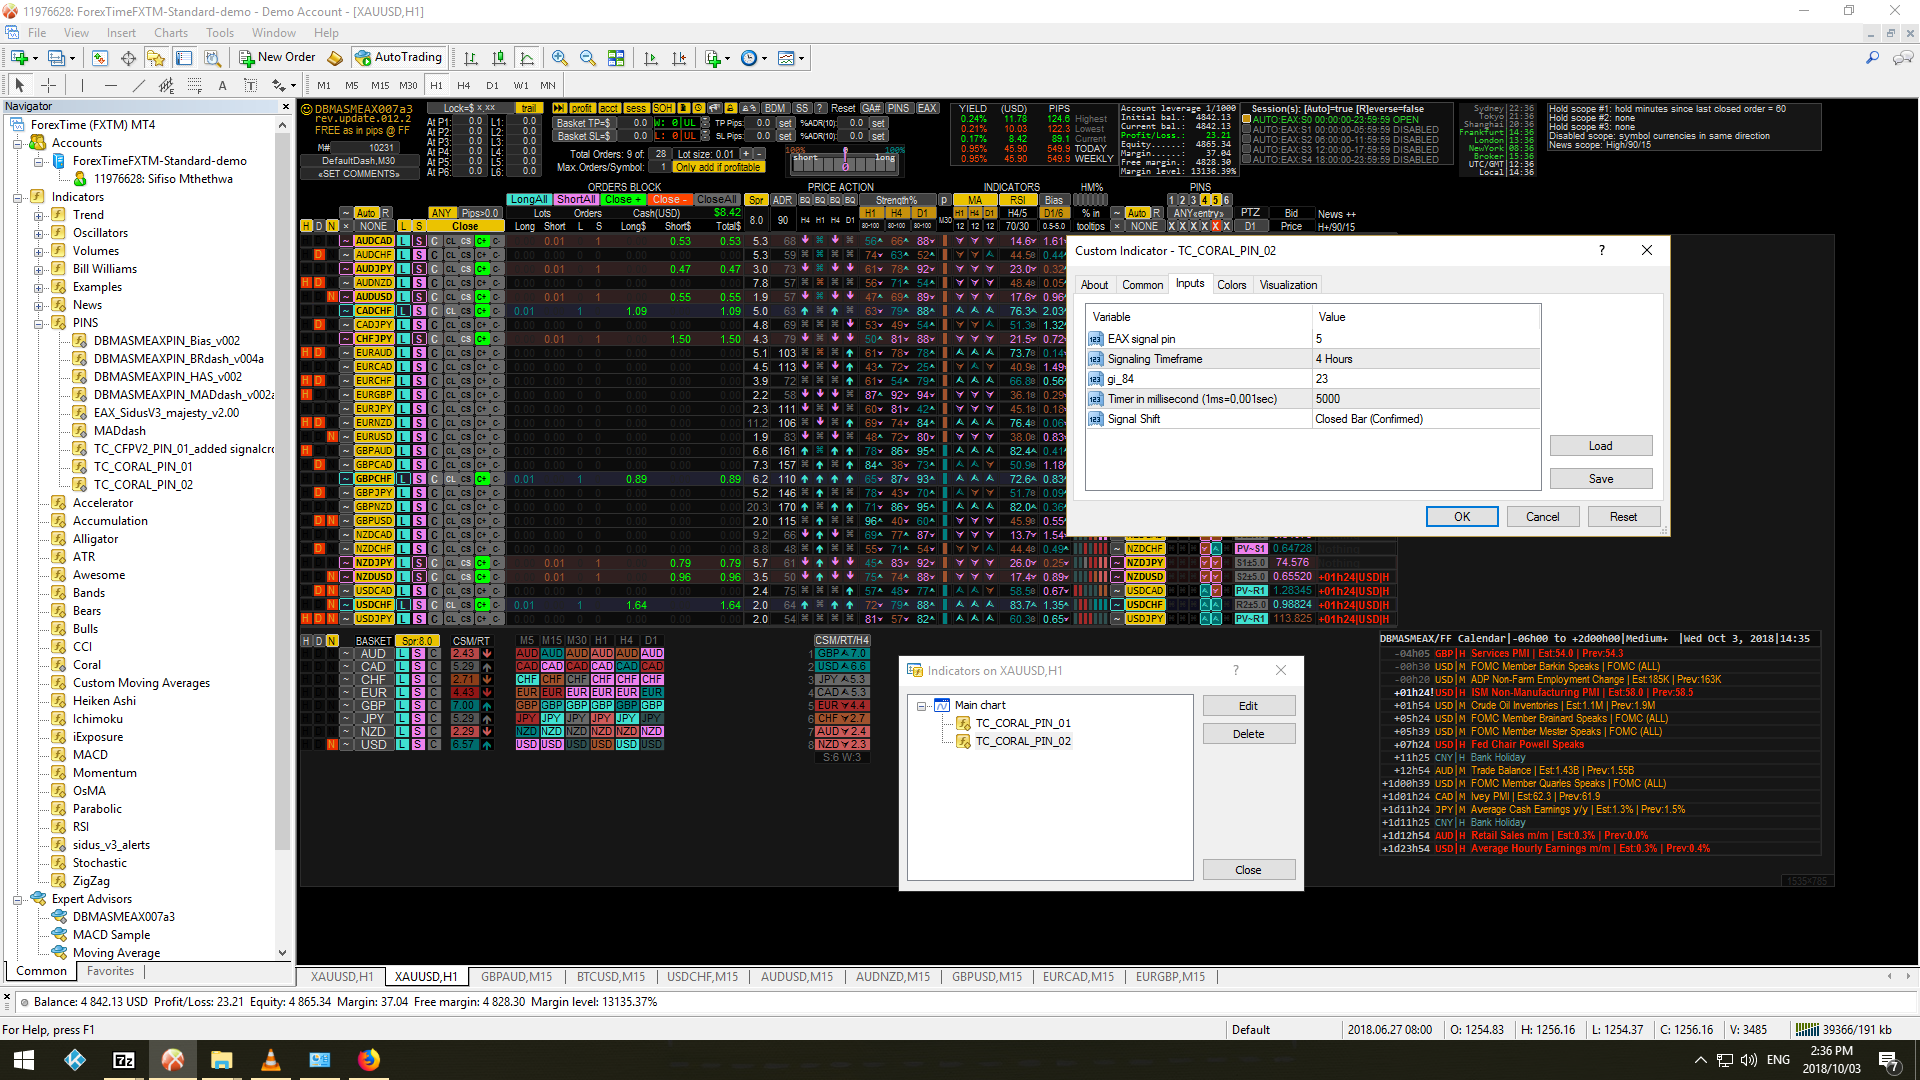Toggle the dashboard sess button
1920x1080 pixels.
636,108
